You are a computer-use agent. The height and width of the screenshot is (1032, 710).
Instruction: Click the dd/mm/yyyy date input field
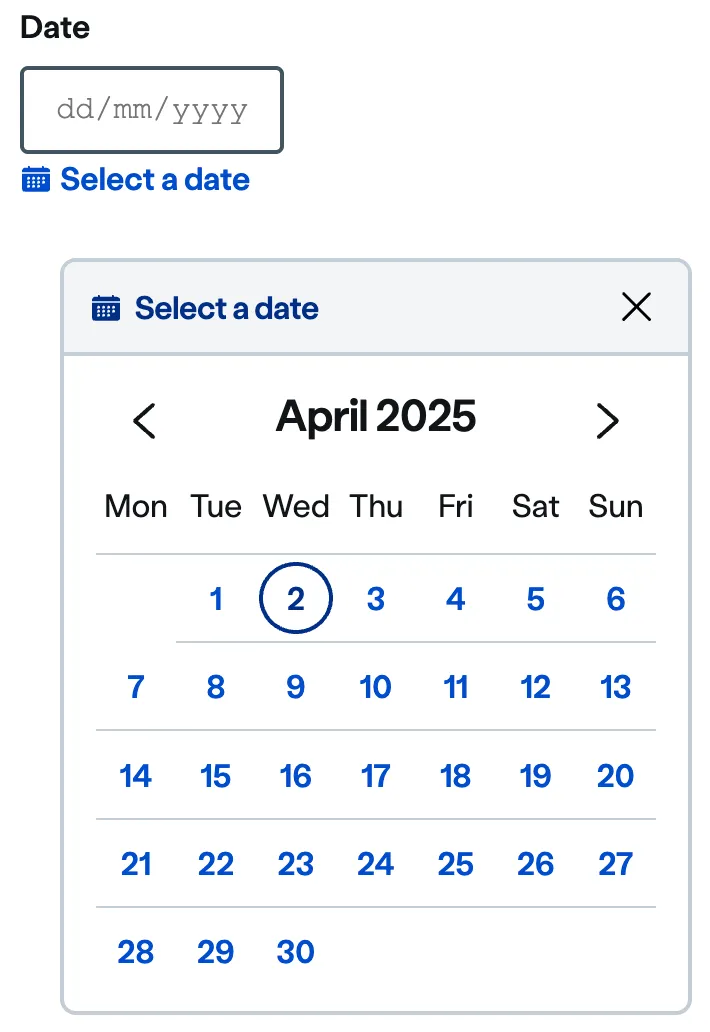(x=152, y=110)
